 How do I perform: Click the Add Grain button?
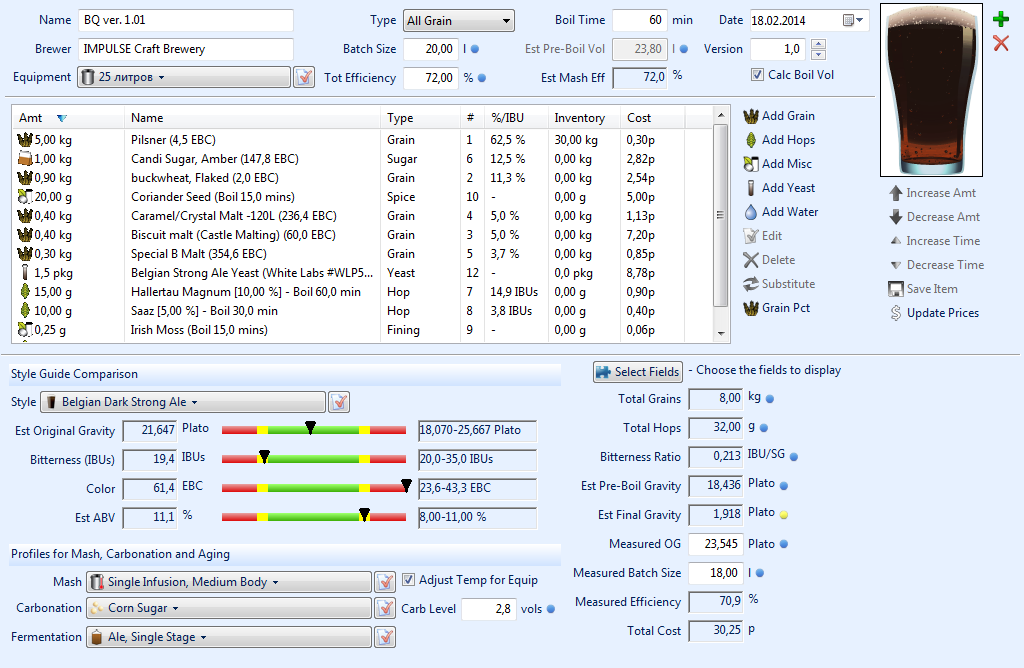click(780, 116)
